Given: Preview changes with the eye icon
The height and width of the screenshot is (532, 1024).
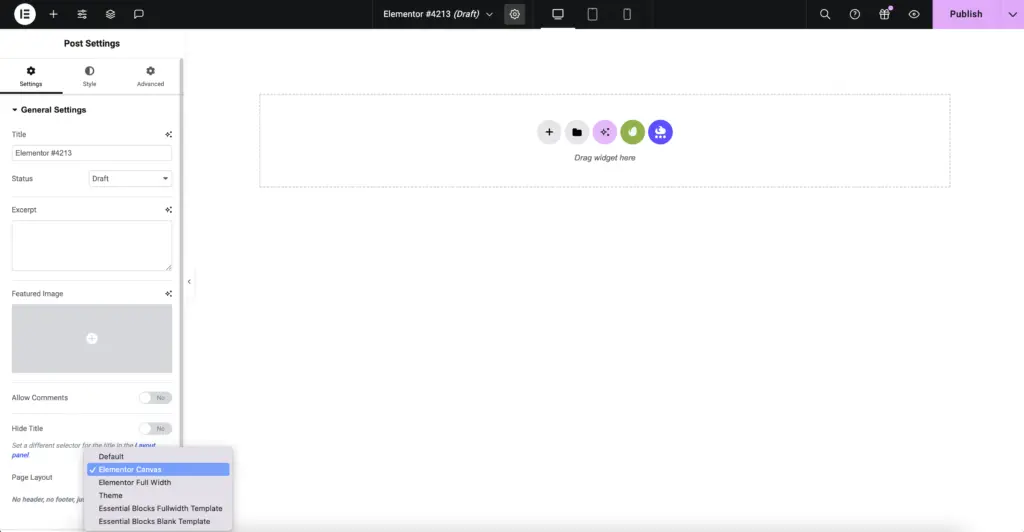Looking at the screenshot, I should [914, 14].
